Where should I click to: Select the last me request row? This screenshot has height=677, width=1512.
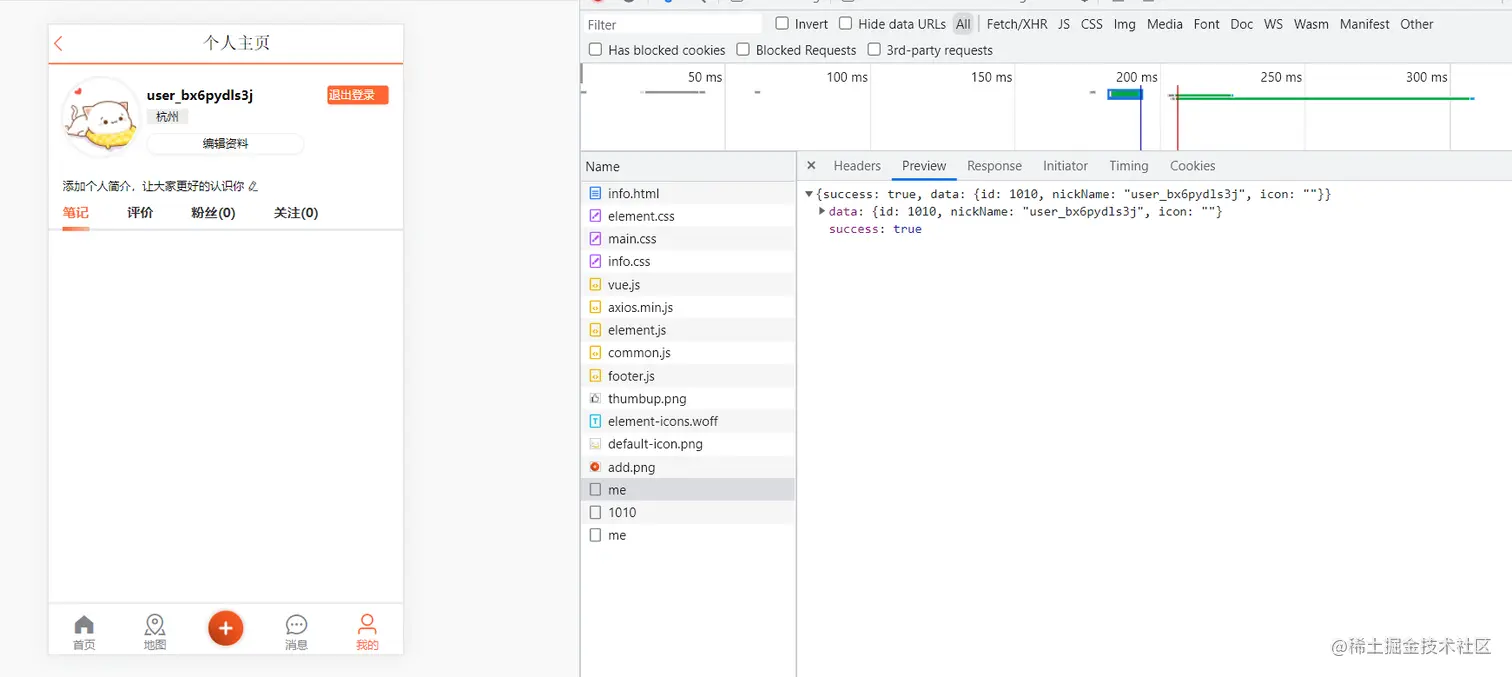[x=688, y=535]
